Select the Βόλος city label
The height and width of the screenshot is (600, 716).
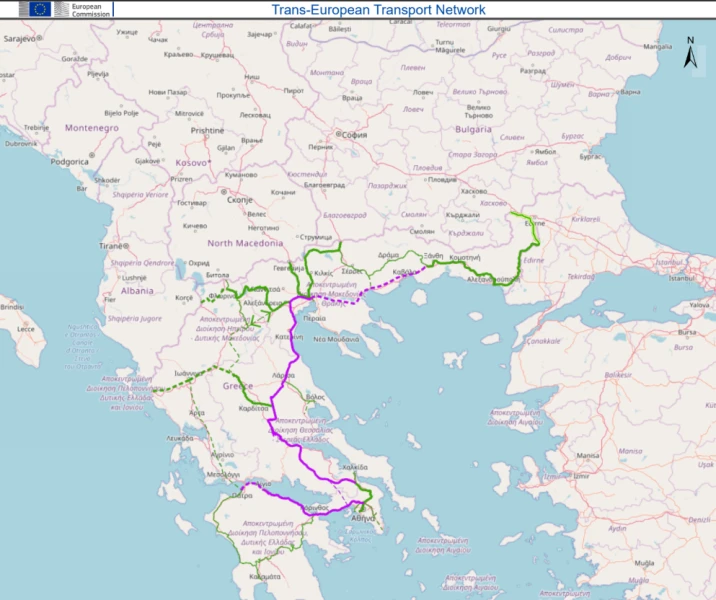(315, 397)
